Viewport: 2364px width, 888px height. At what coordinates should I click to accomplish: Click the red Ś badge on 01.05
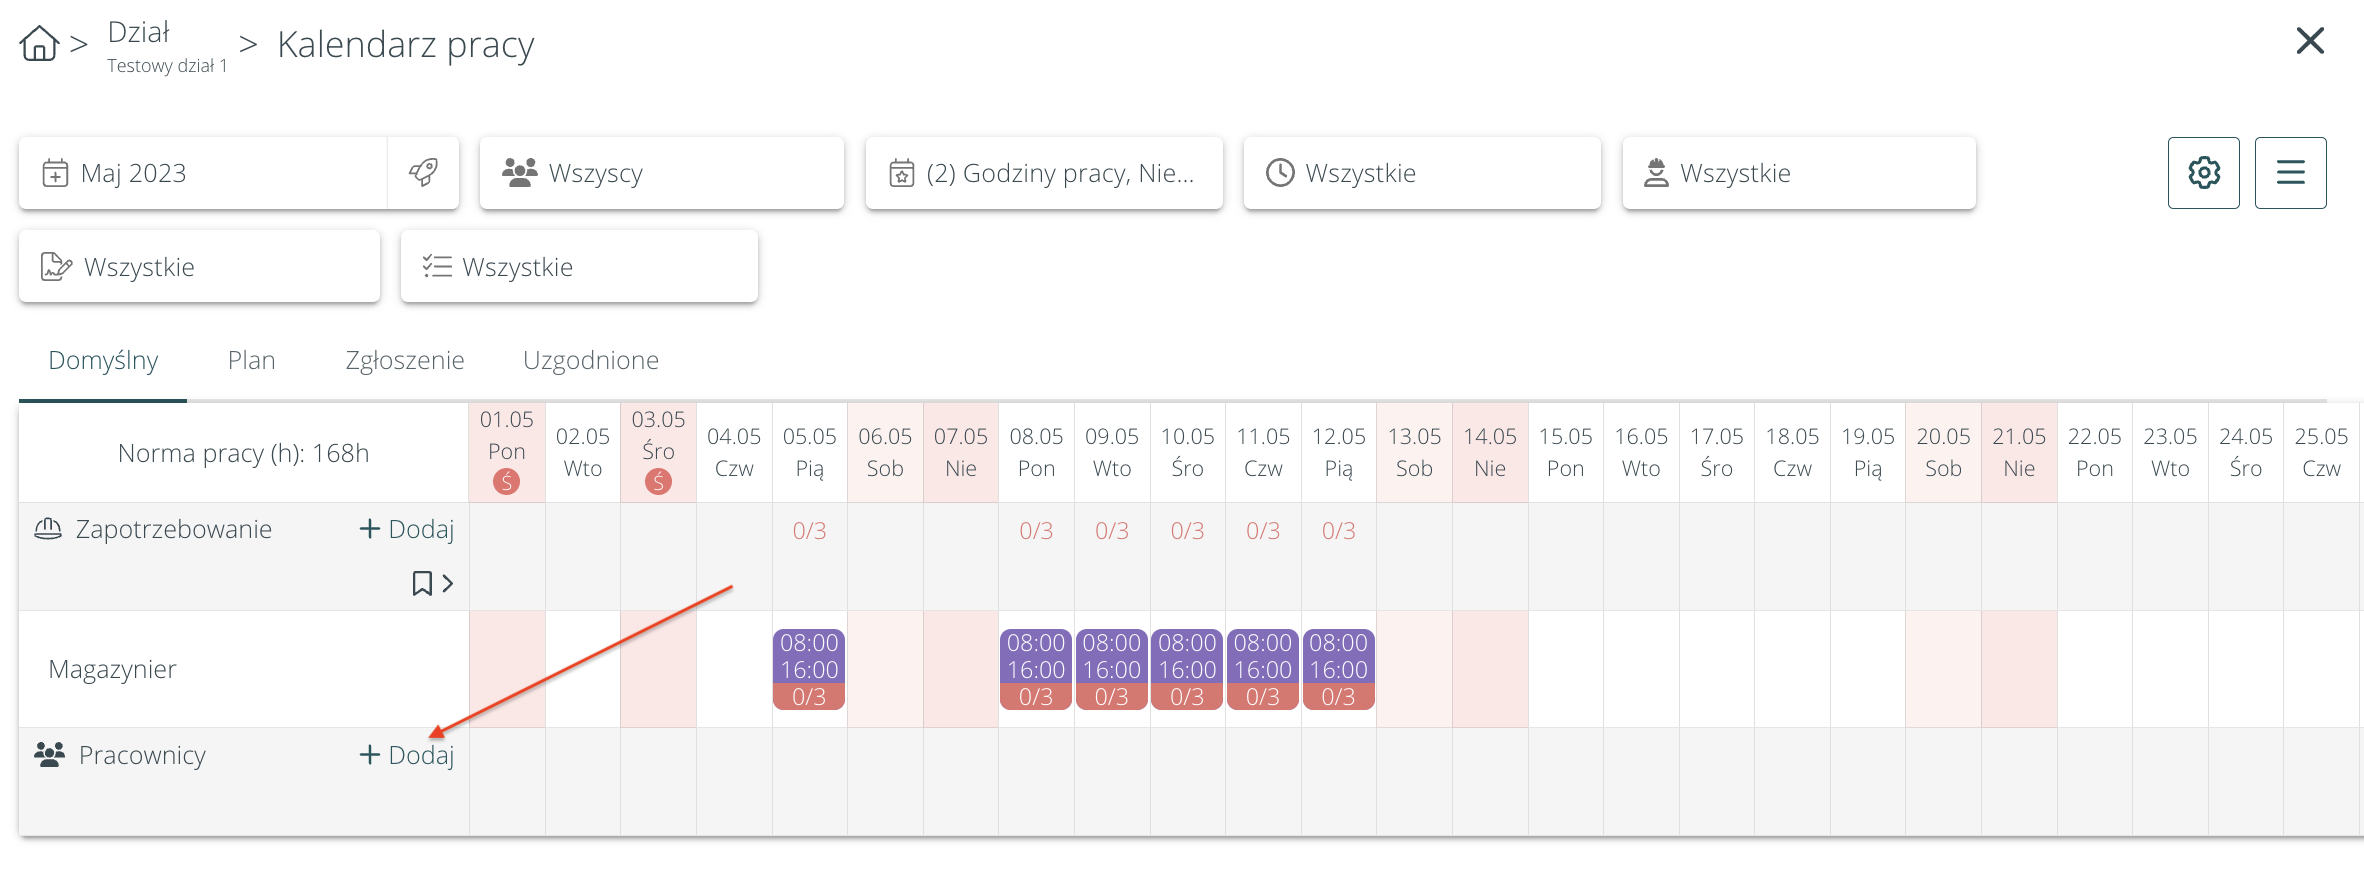(x=507, y=482)
